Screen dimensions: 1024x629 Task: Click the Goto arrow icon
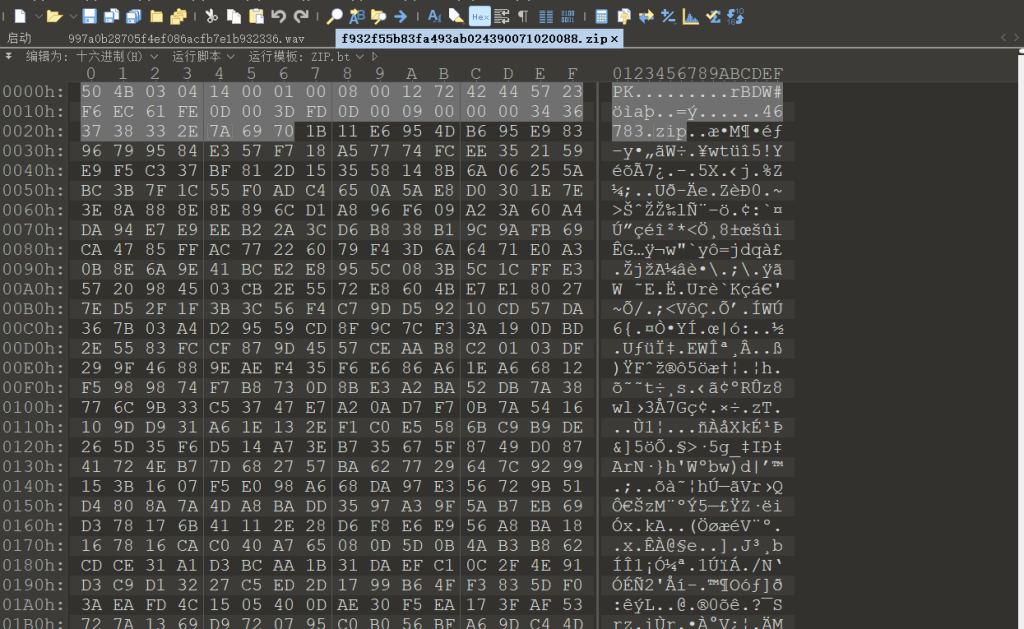point(400,16)
